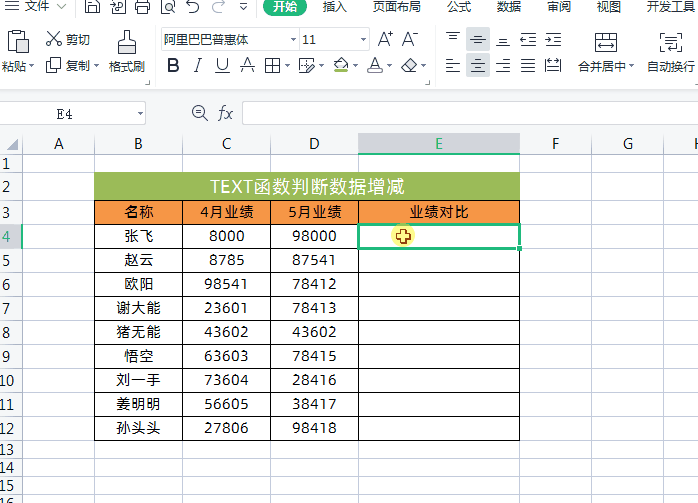Toggle Italic formatting

click(x=198, y=66)
